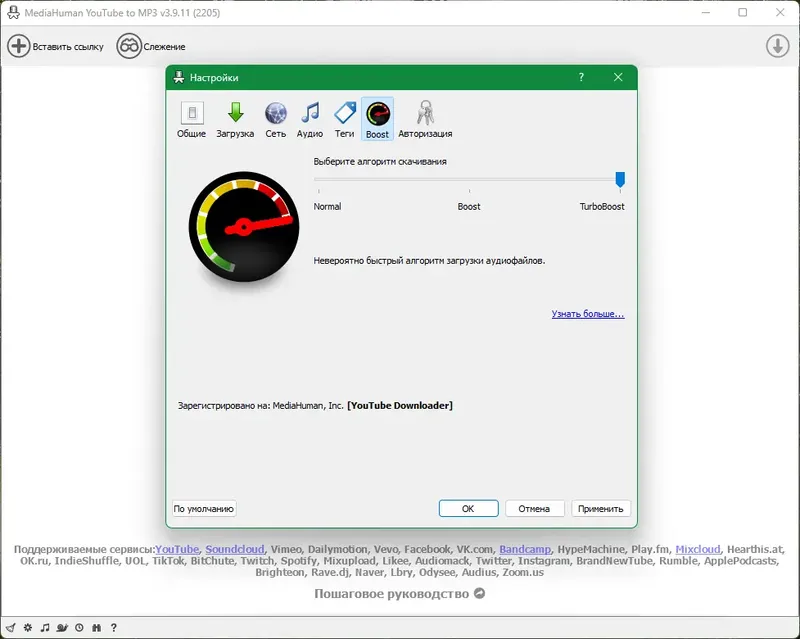Viewport: 800px width, 639px height.
Task: Open the YouTube supported service link
Action: (176, 549)
